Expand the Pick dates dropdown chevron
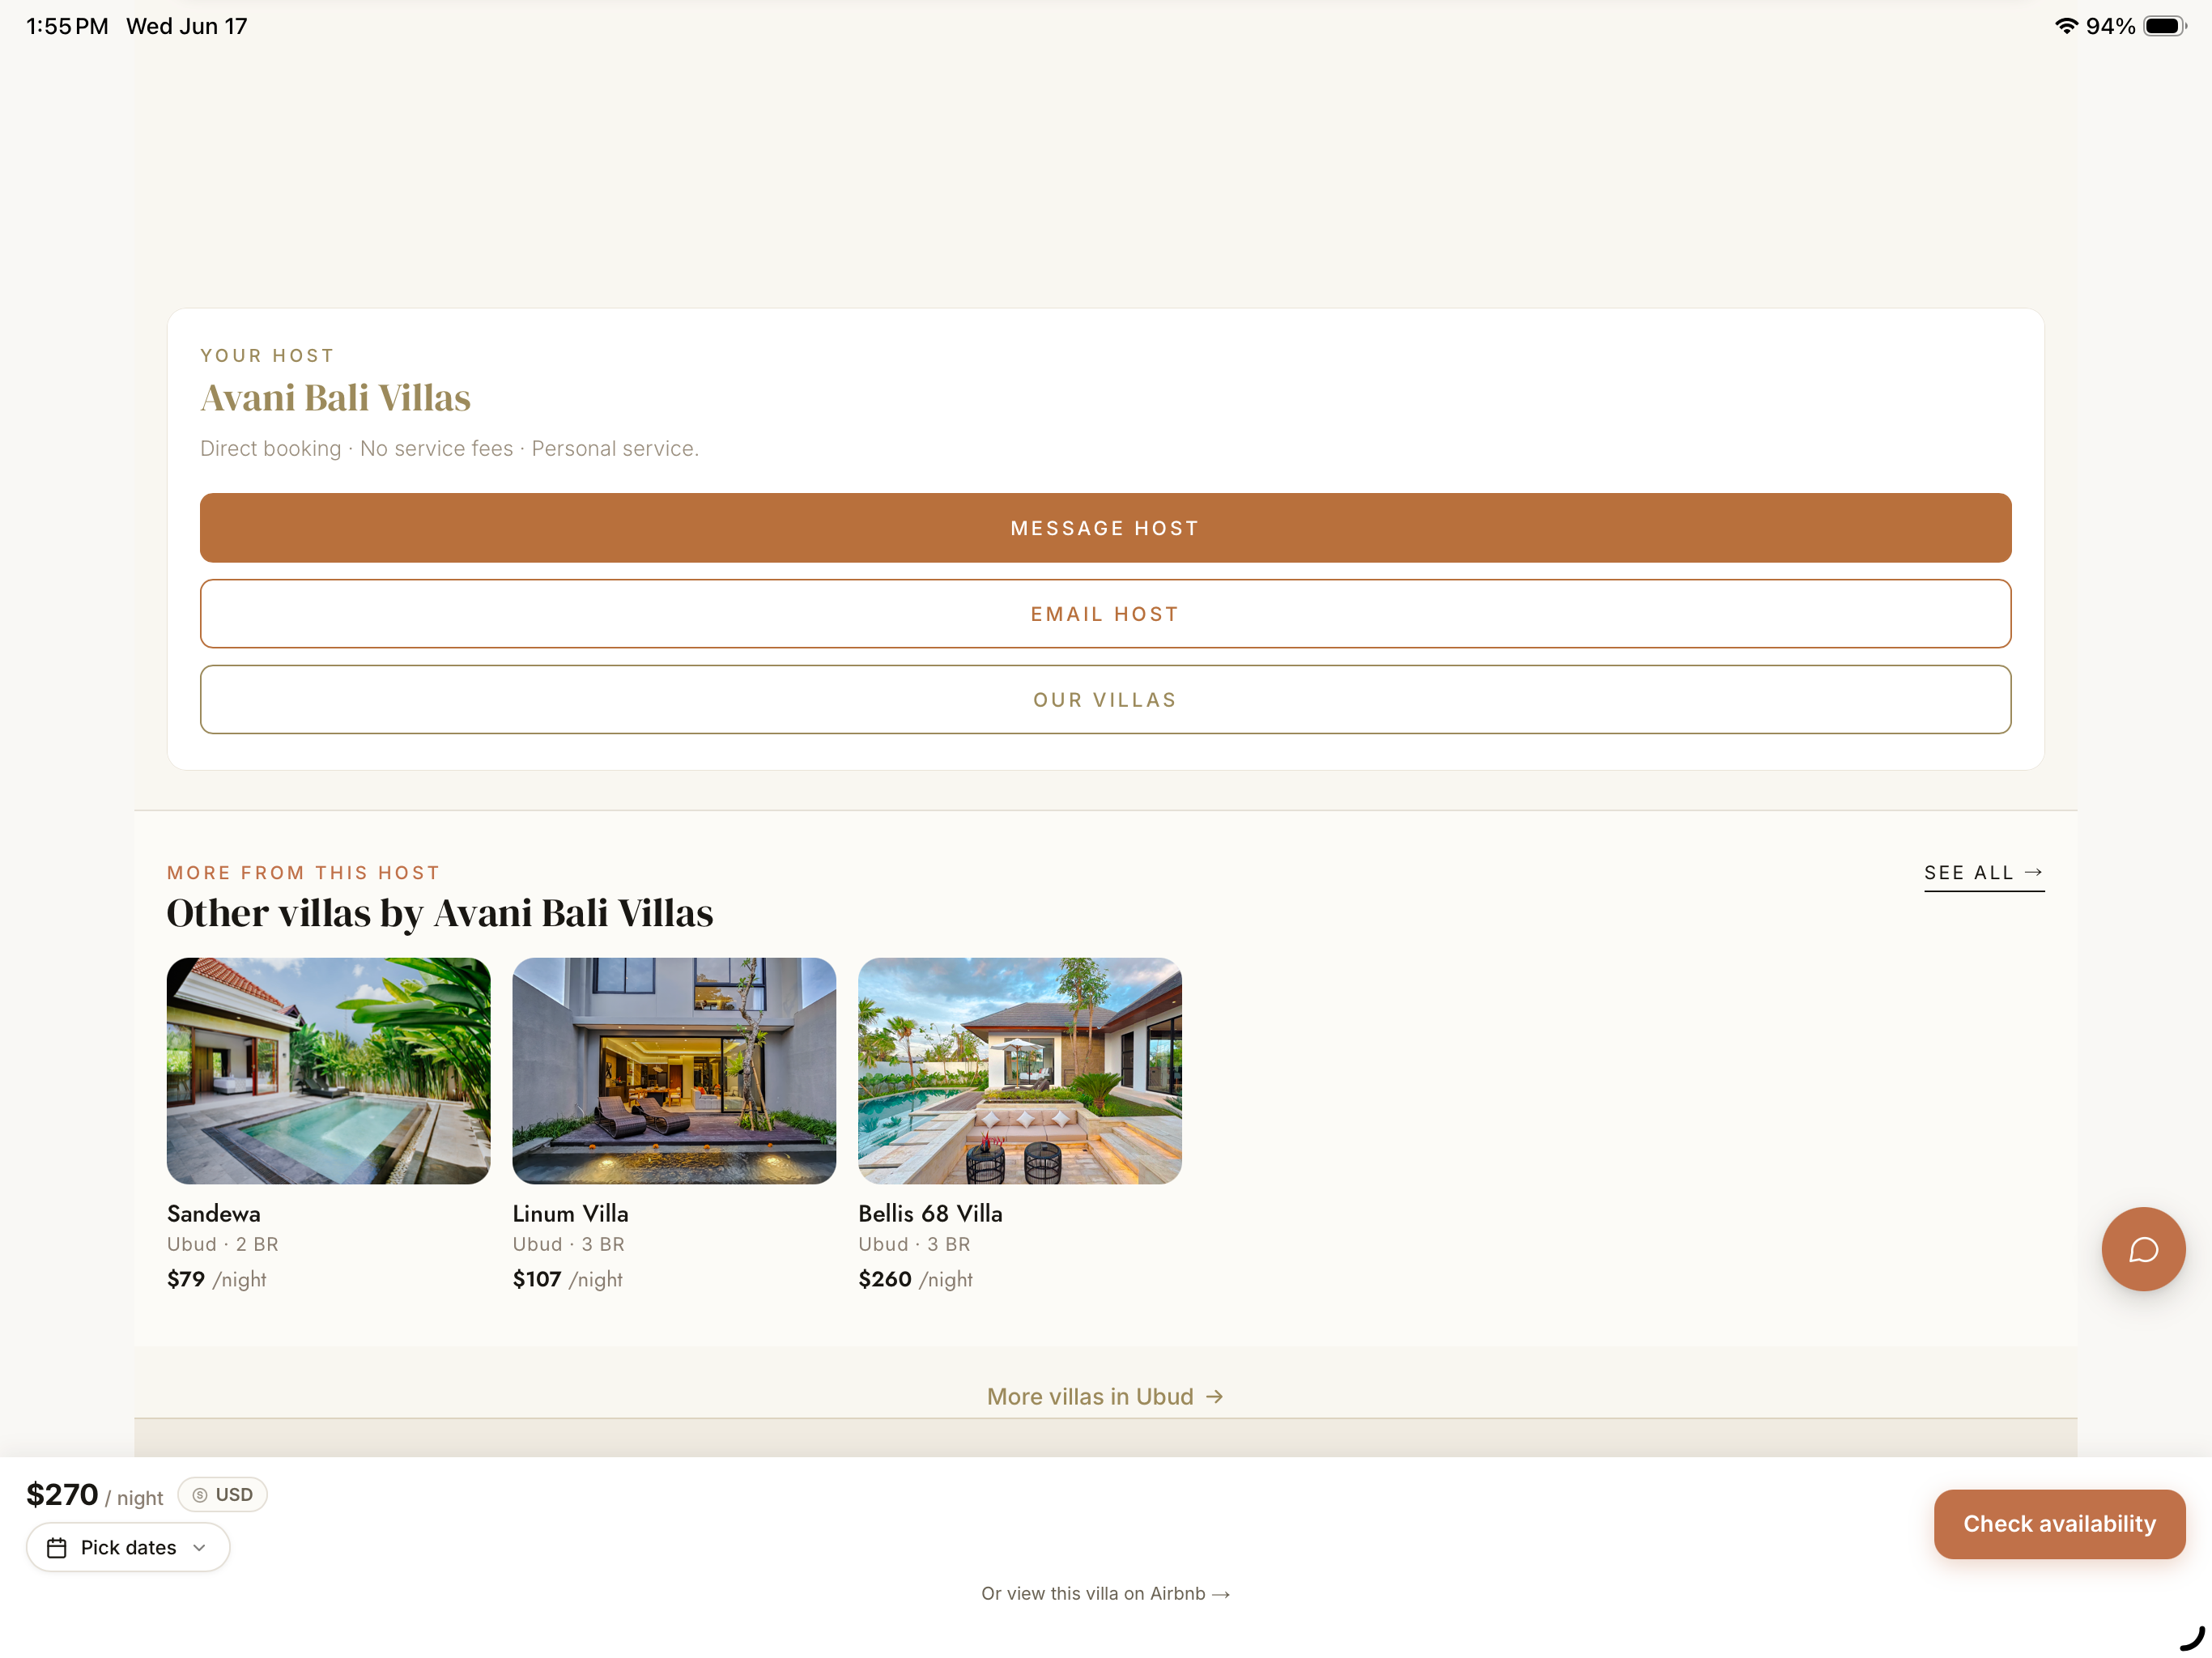This screenshot has width=2212, height=1658. click(x=200, y=1547)
